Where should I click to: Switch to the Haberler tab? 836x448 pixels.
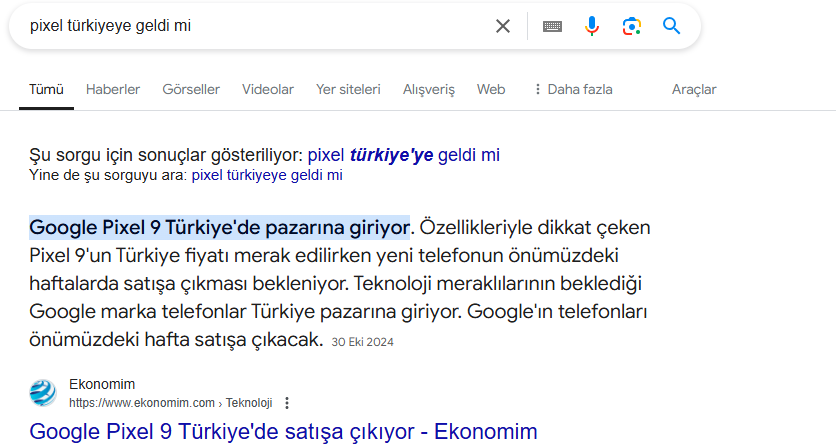click(x=113, y=89)
